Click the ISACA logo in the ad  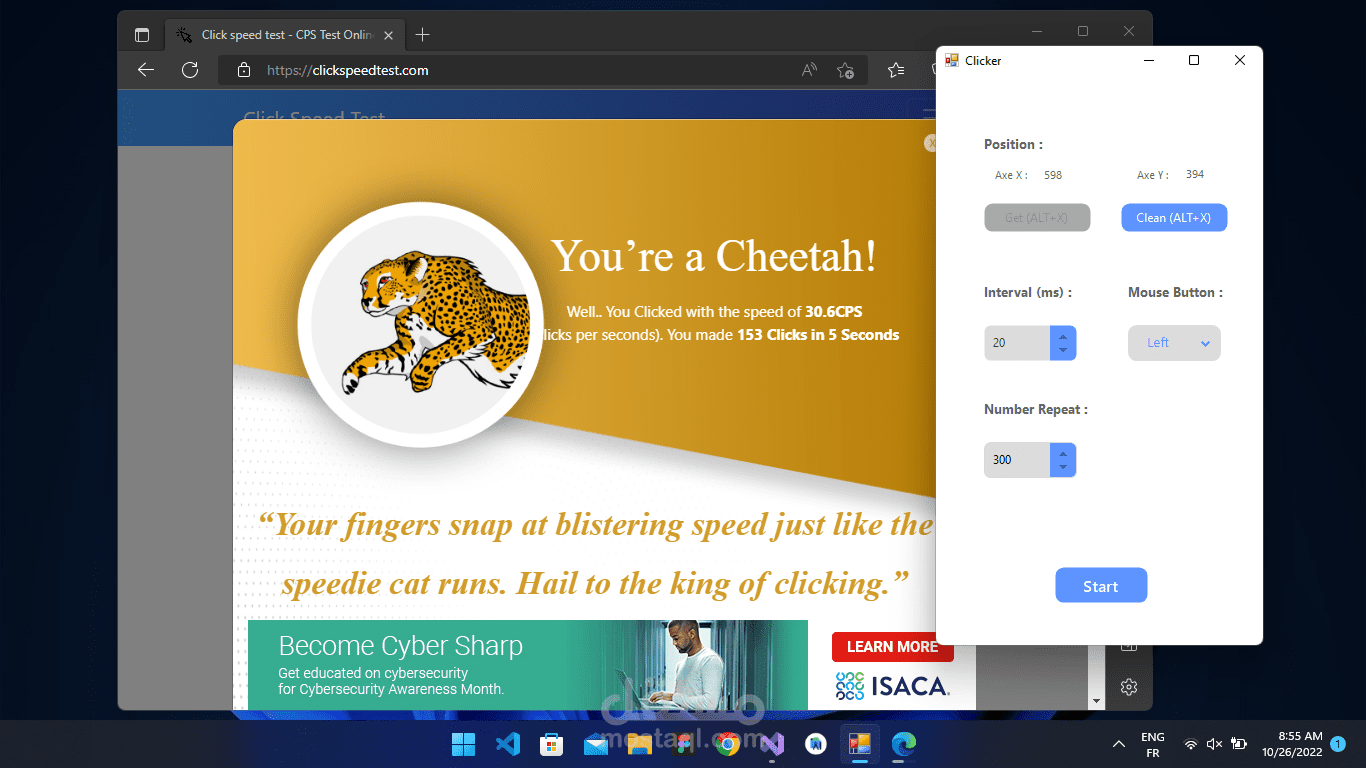point(892,686)
